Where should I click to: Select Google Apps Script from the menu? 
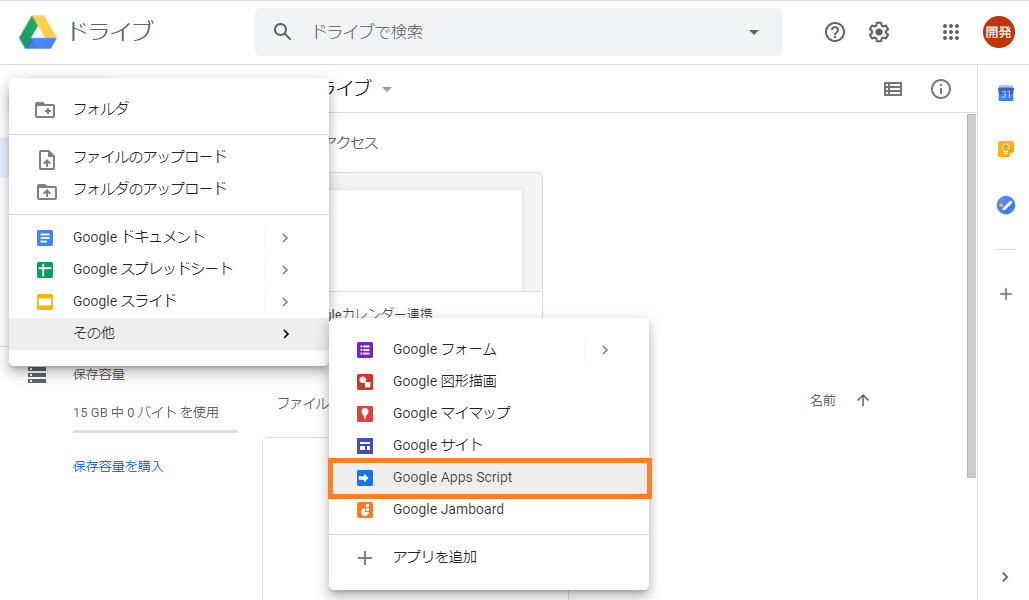click(x=453, y=477)
